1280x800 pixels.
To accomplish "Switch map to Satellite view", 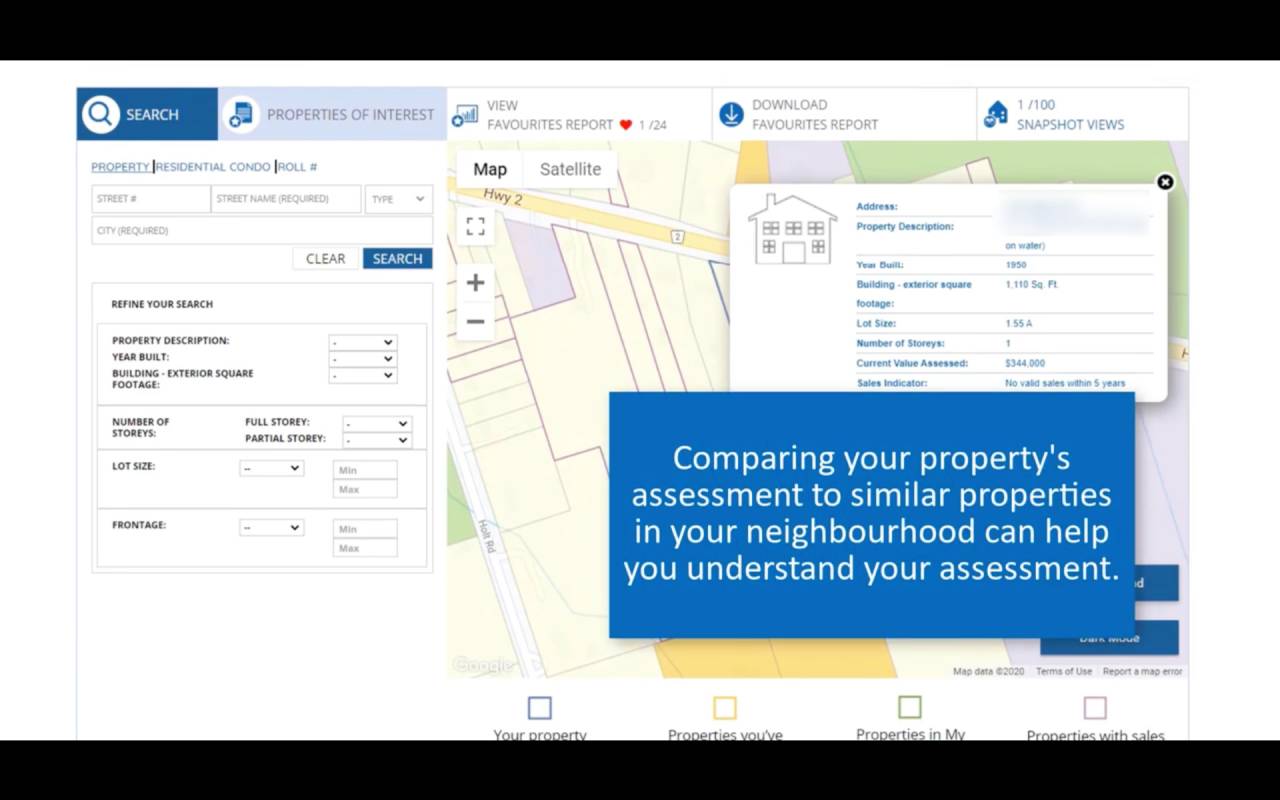I will coord(570,169).
